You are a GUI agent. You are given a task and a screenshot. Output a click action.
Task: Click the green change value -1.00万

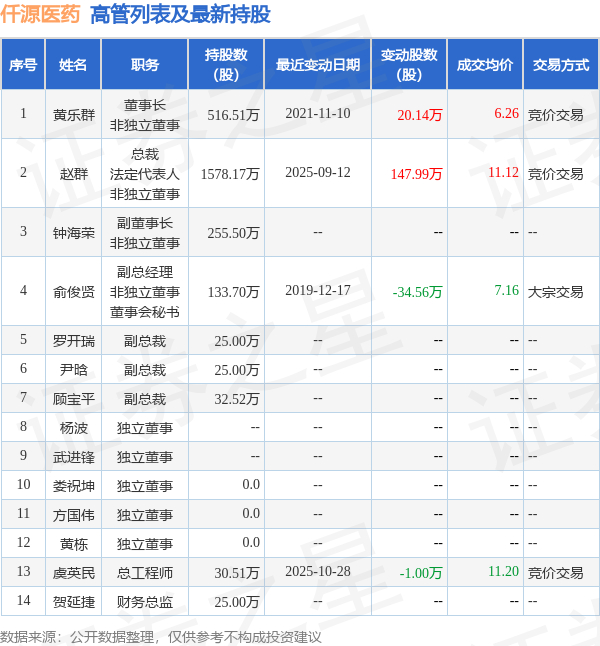point(421,573)
